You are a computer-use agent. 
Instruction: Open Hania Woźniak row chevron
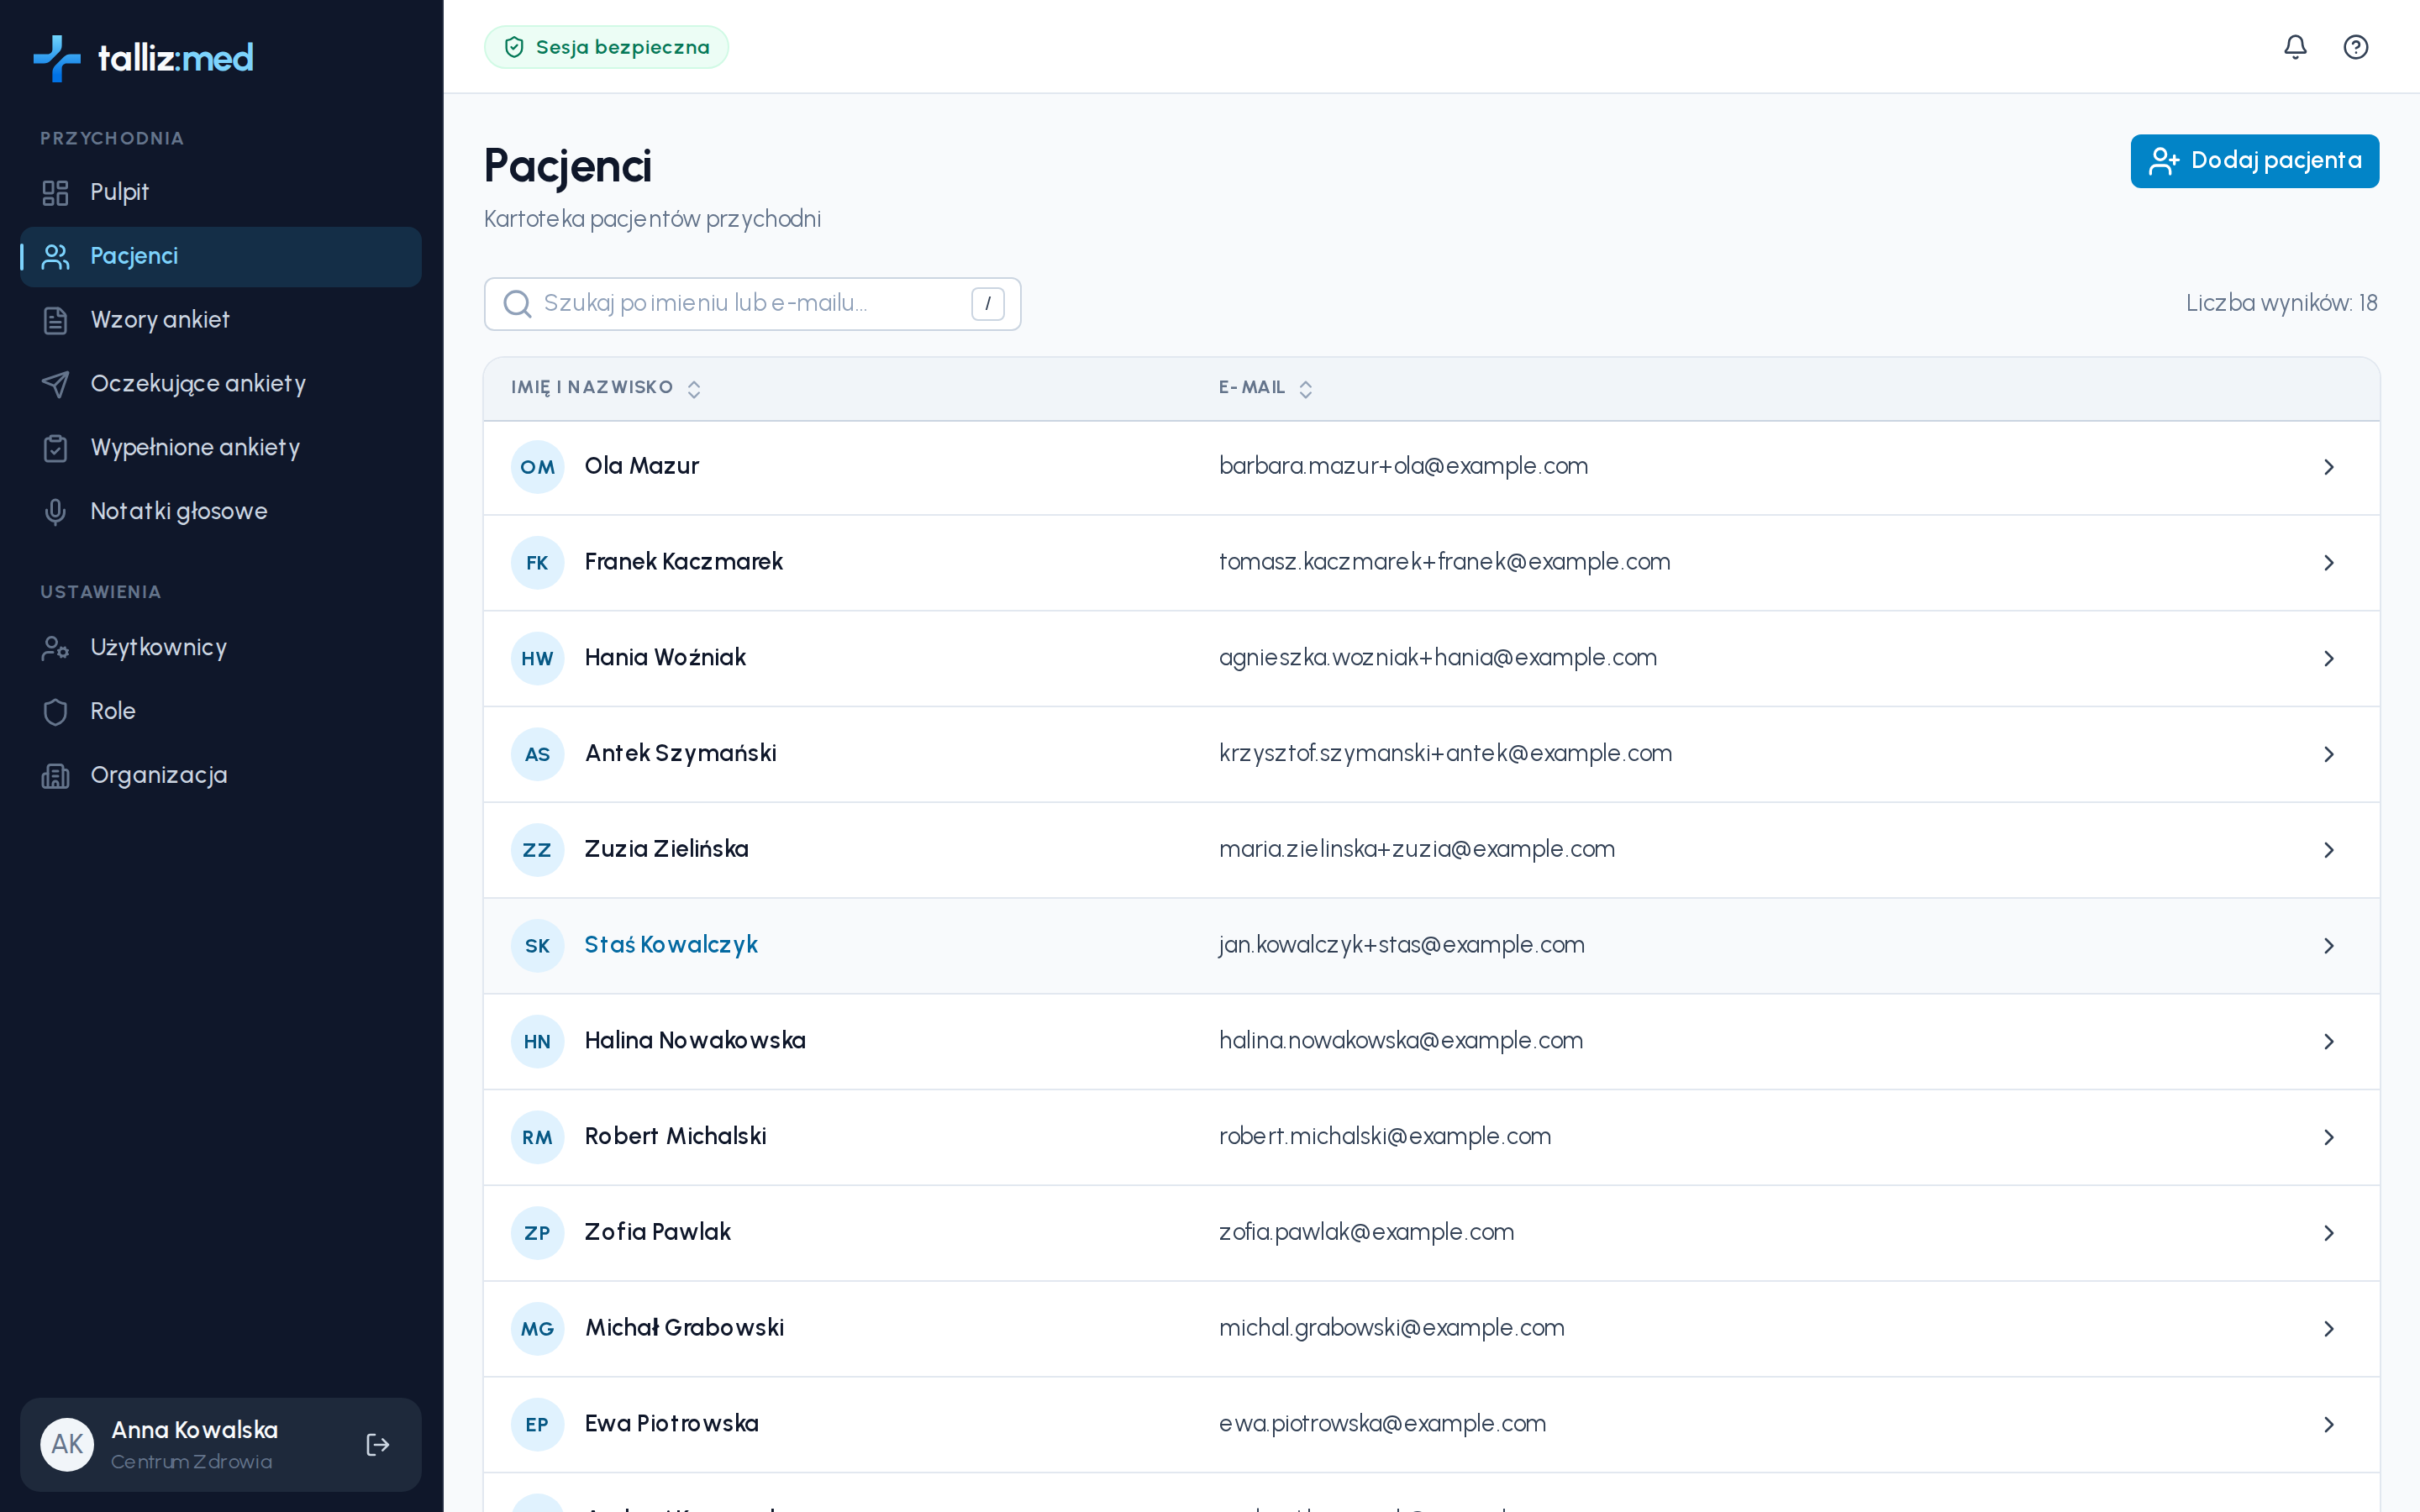click(x=2329, y=659)
